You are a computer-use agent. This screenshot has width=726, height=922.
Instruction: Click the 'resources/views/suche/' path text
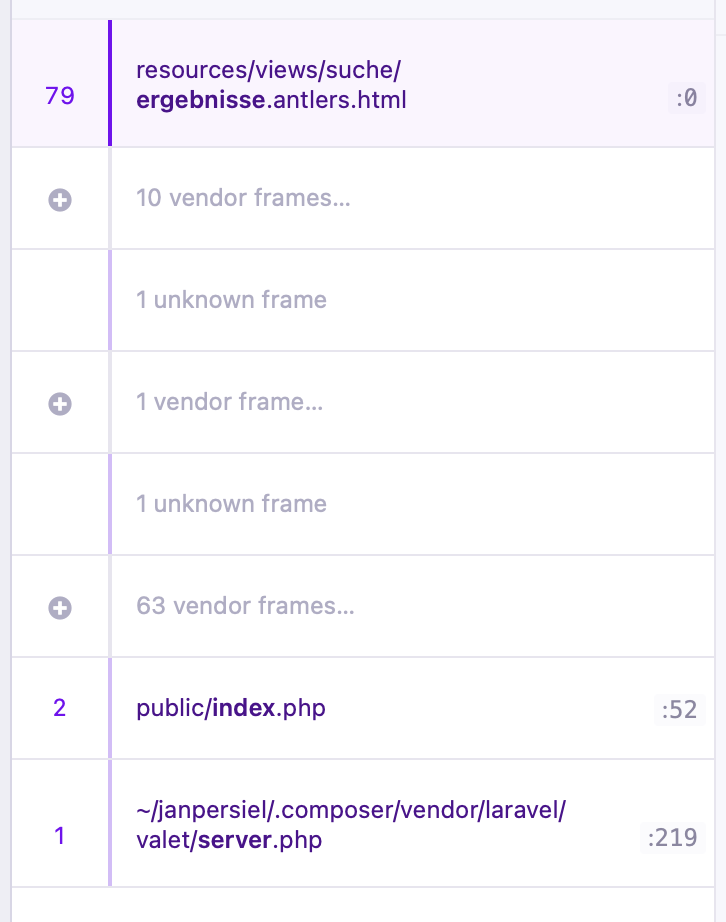tap(269, 70)
